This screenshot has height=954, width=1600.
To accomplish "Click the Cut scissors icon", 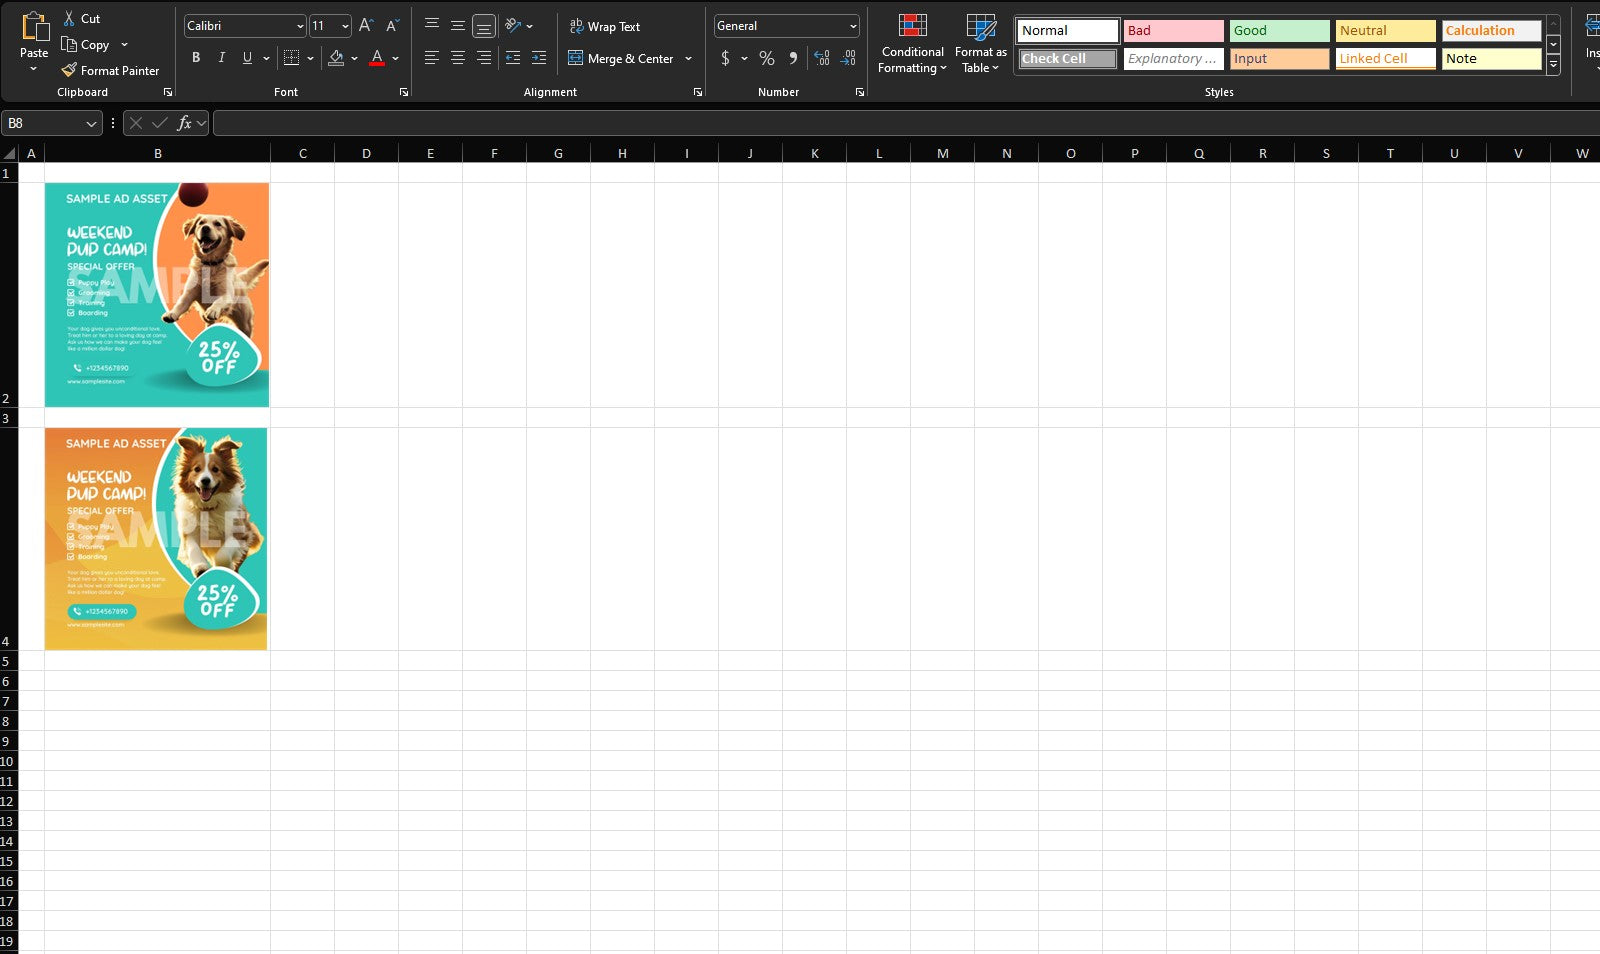I will (x=69, y=19).
